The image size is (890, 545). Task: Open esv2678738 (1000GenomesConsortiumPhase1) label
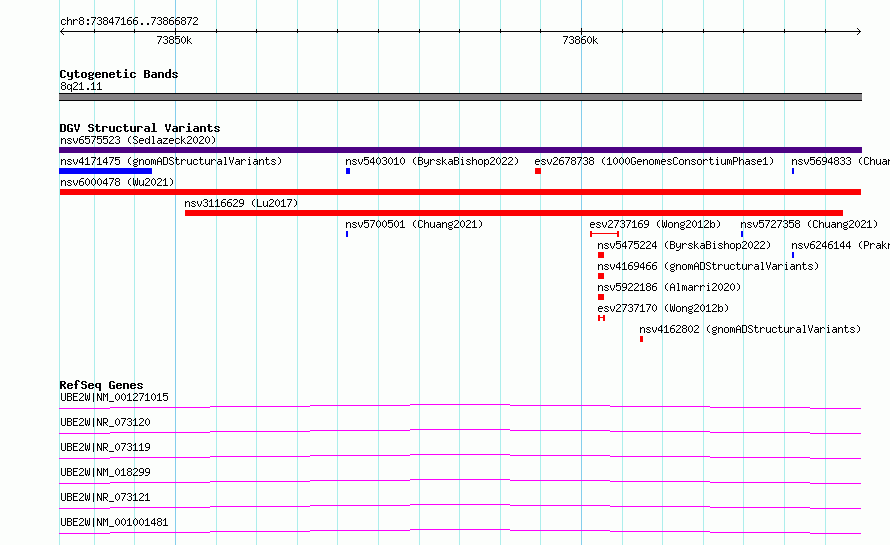654,161
